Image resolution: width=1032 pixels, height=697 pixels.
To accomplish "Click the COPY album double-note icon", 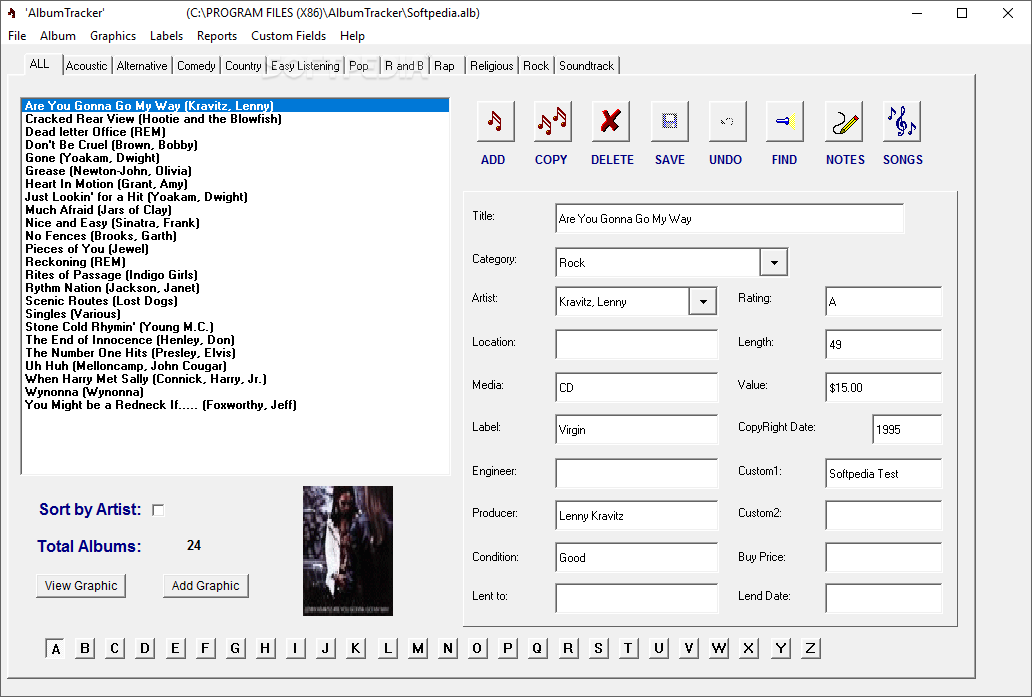I will [552, 121].
